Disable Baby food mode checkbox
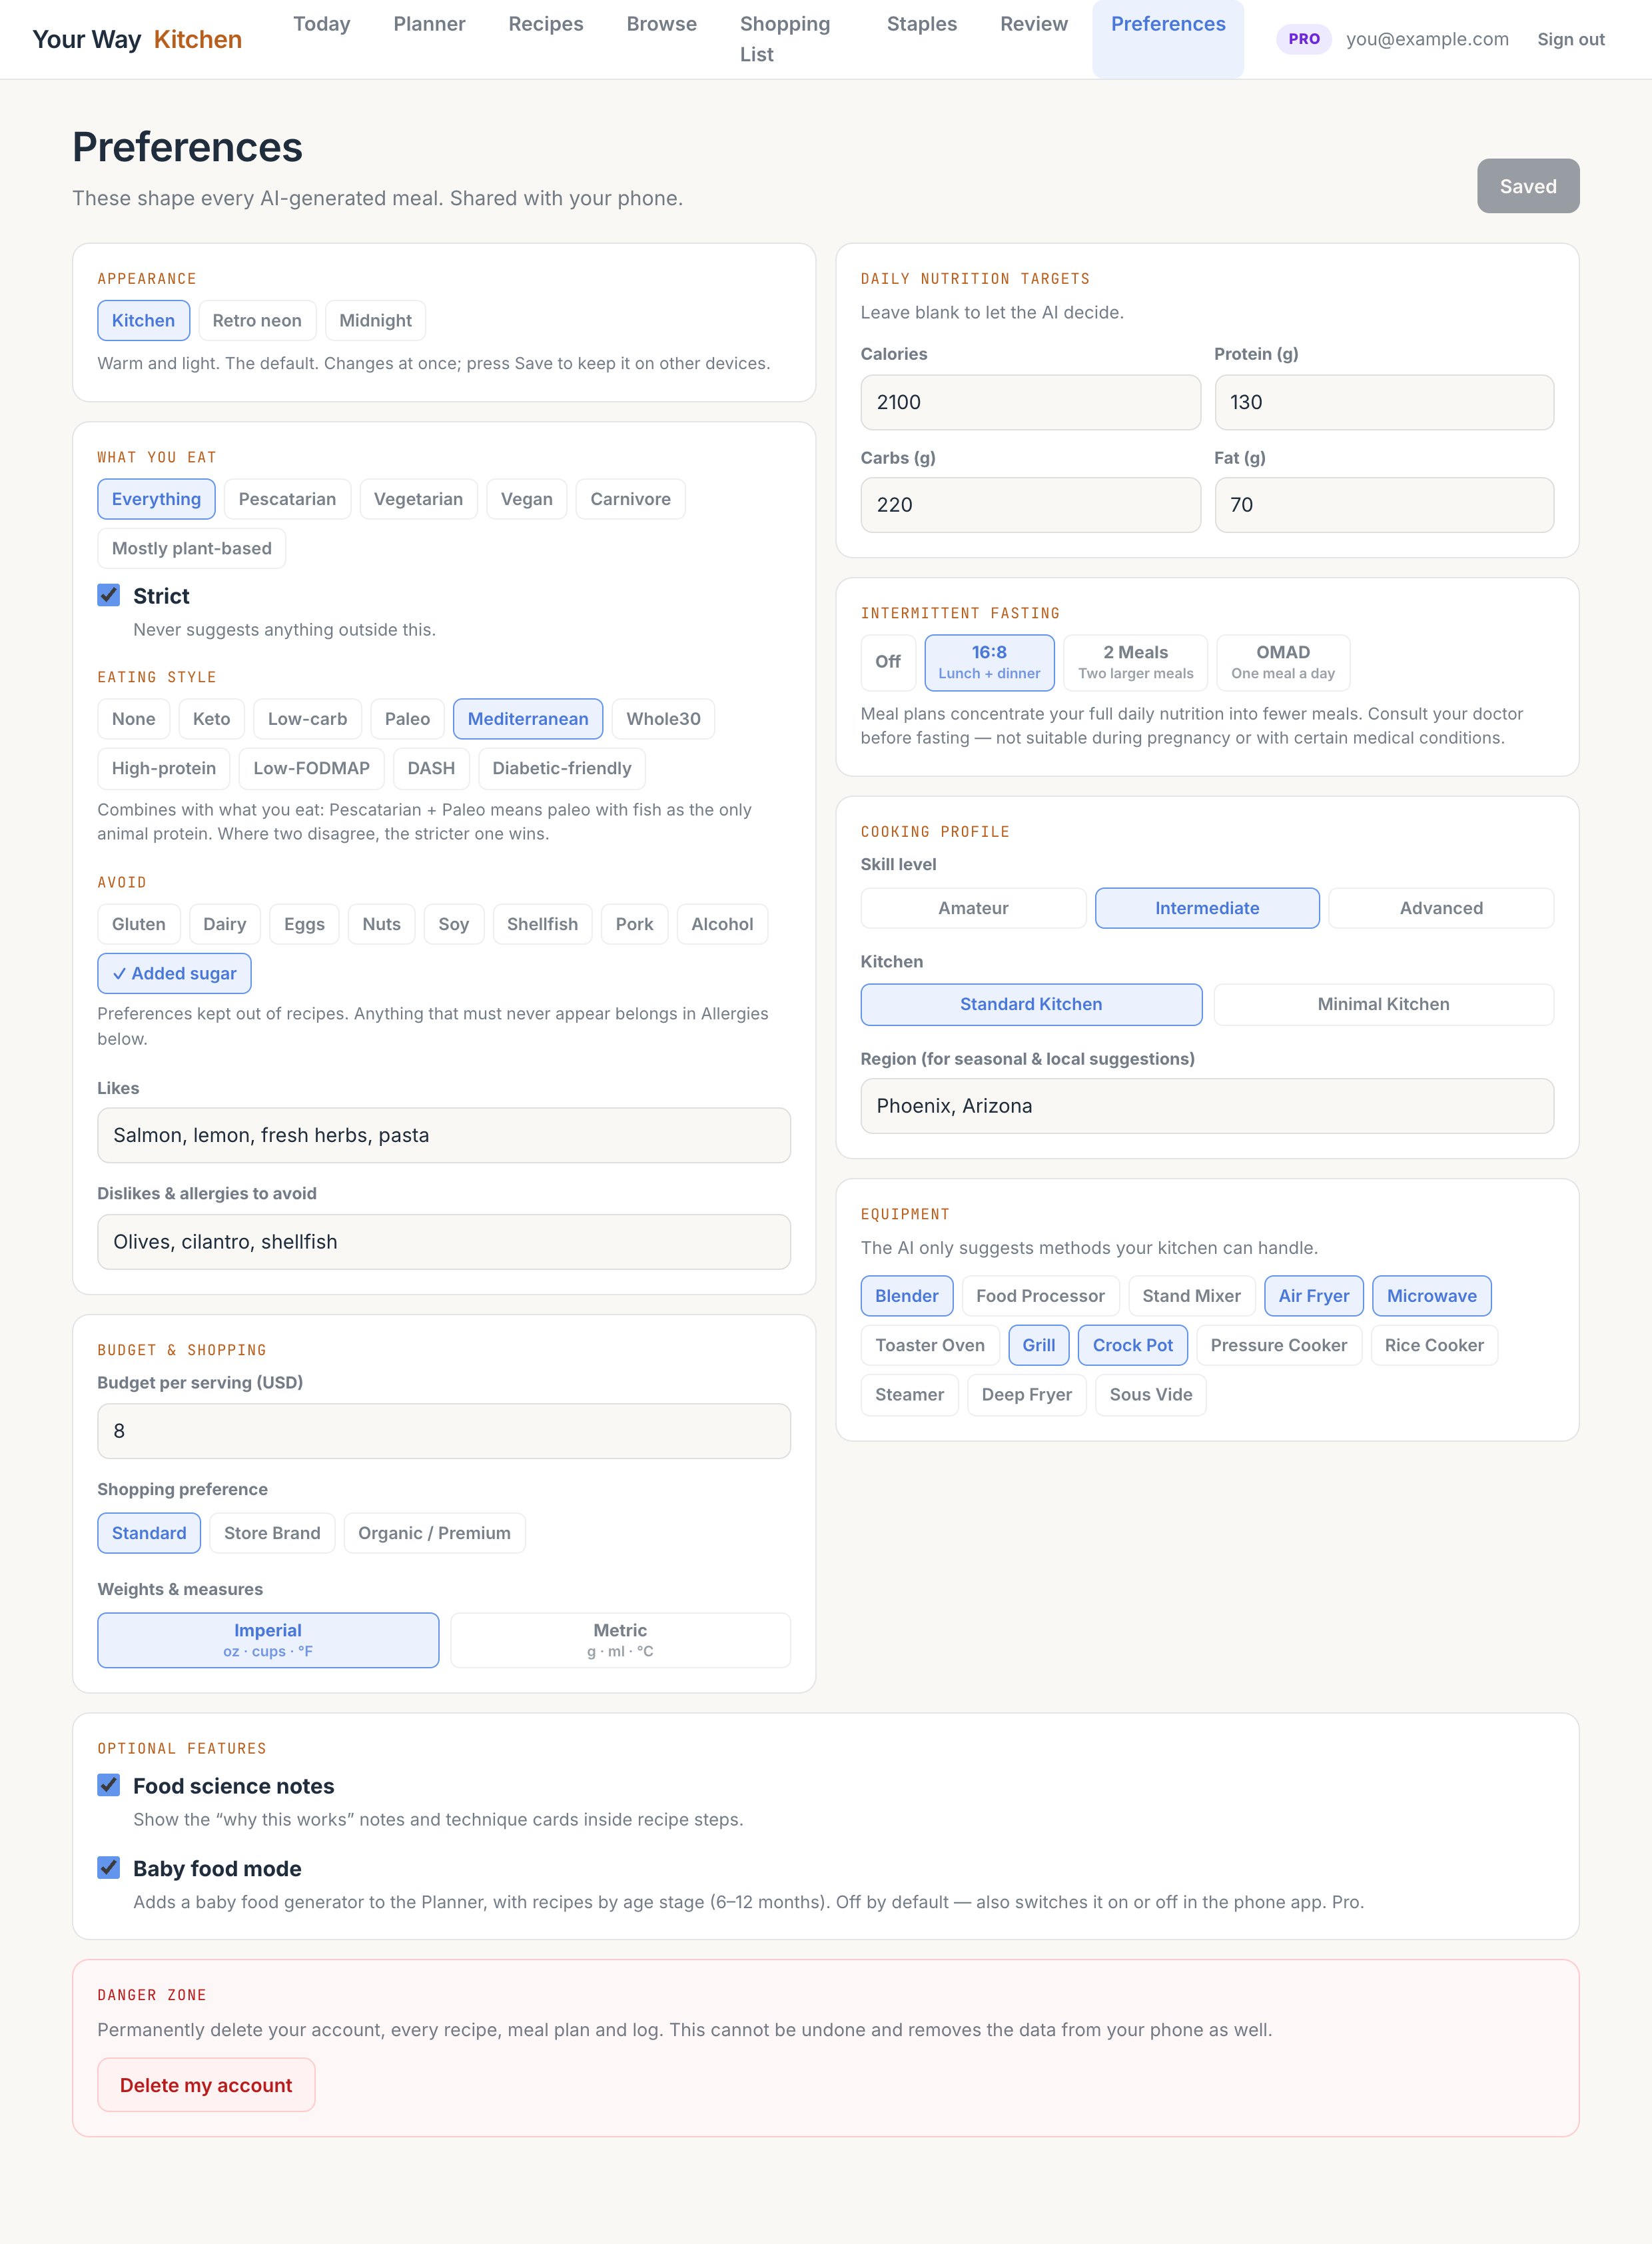The image size is (1652, 2244). coord(108,1868)
